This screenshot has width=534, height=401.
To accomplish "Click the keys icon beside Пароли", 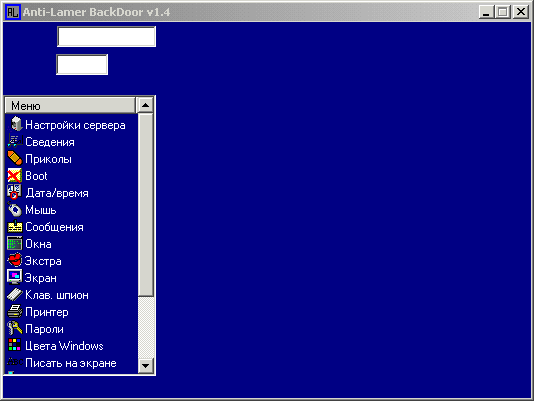I will pyautogui.click(x=15, y=328).
